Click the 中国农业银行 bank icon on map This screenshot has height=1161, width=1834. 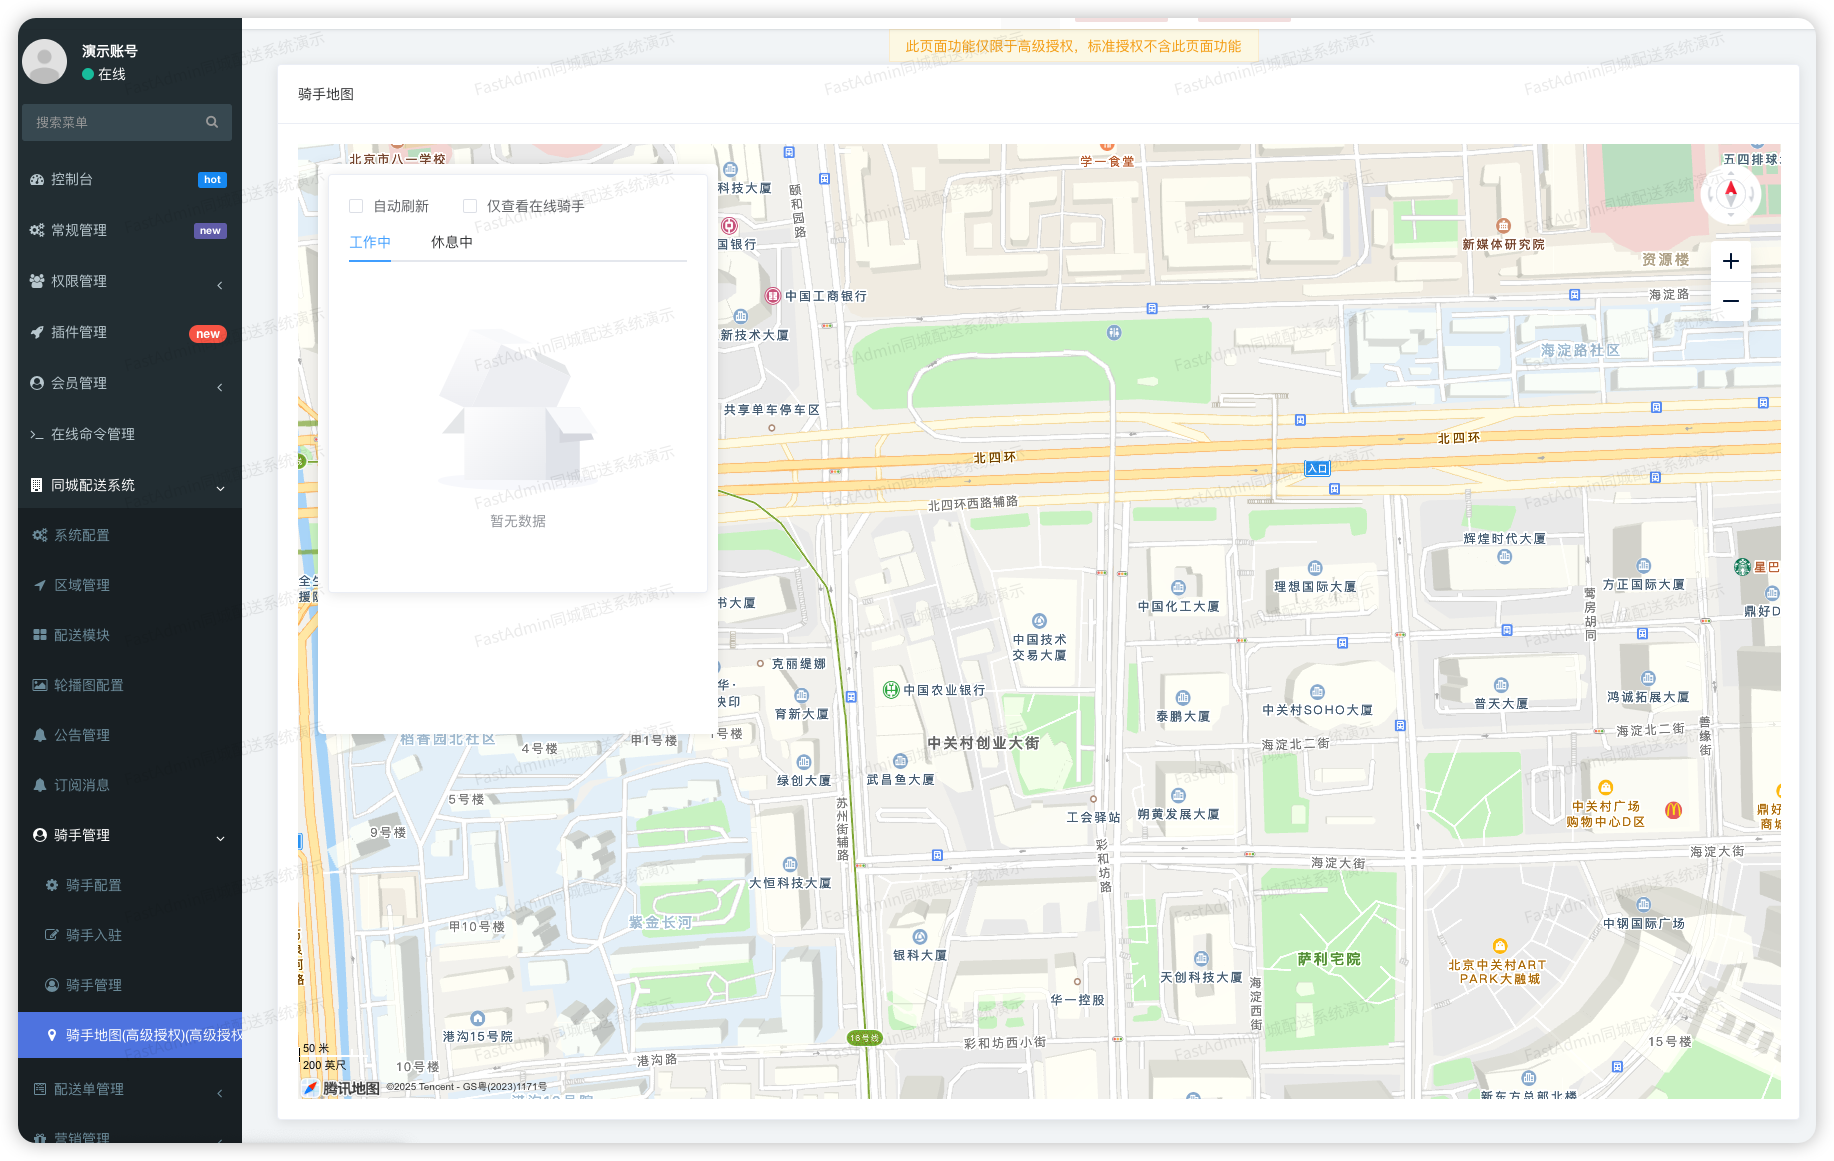tap(891, 690)
